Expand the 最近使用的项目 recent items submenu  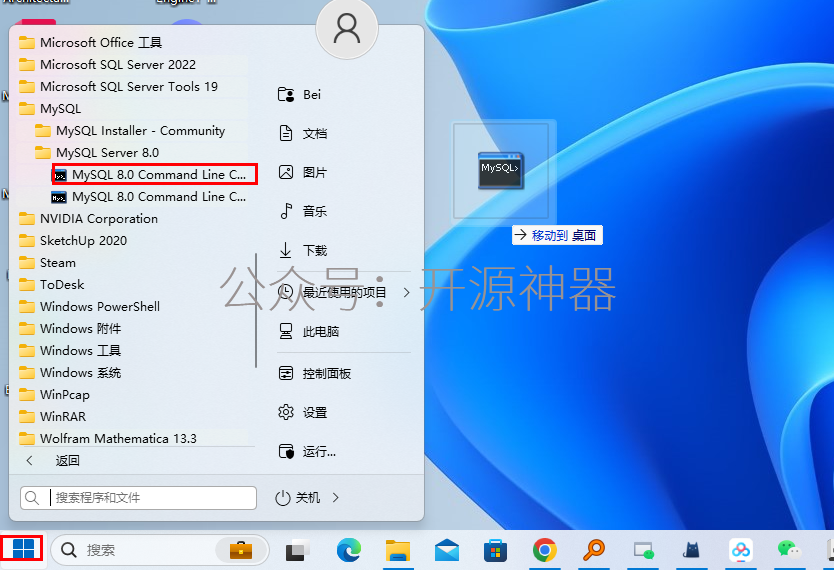[x=406, y=292]
